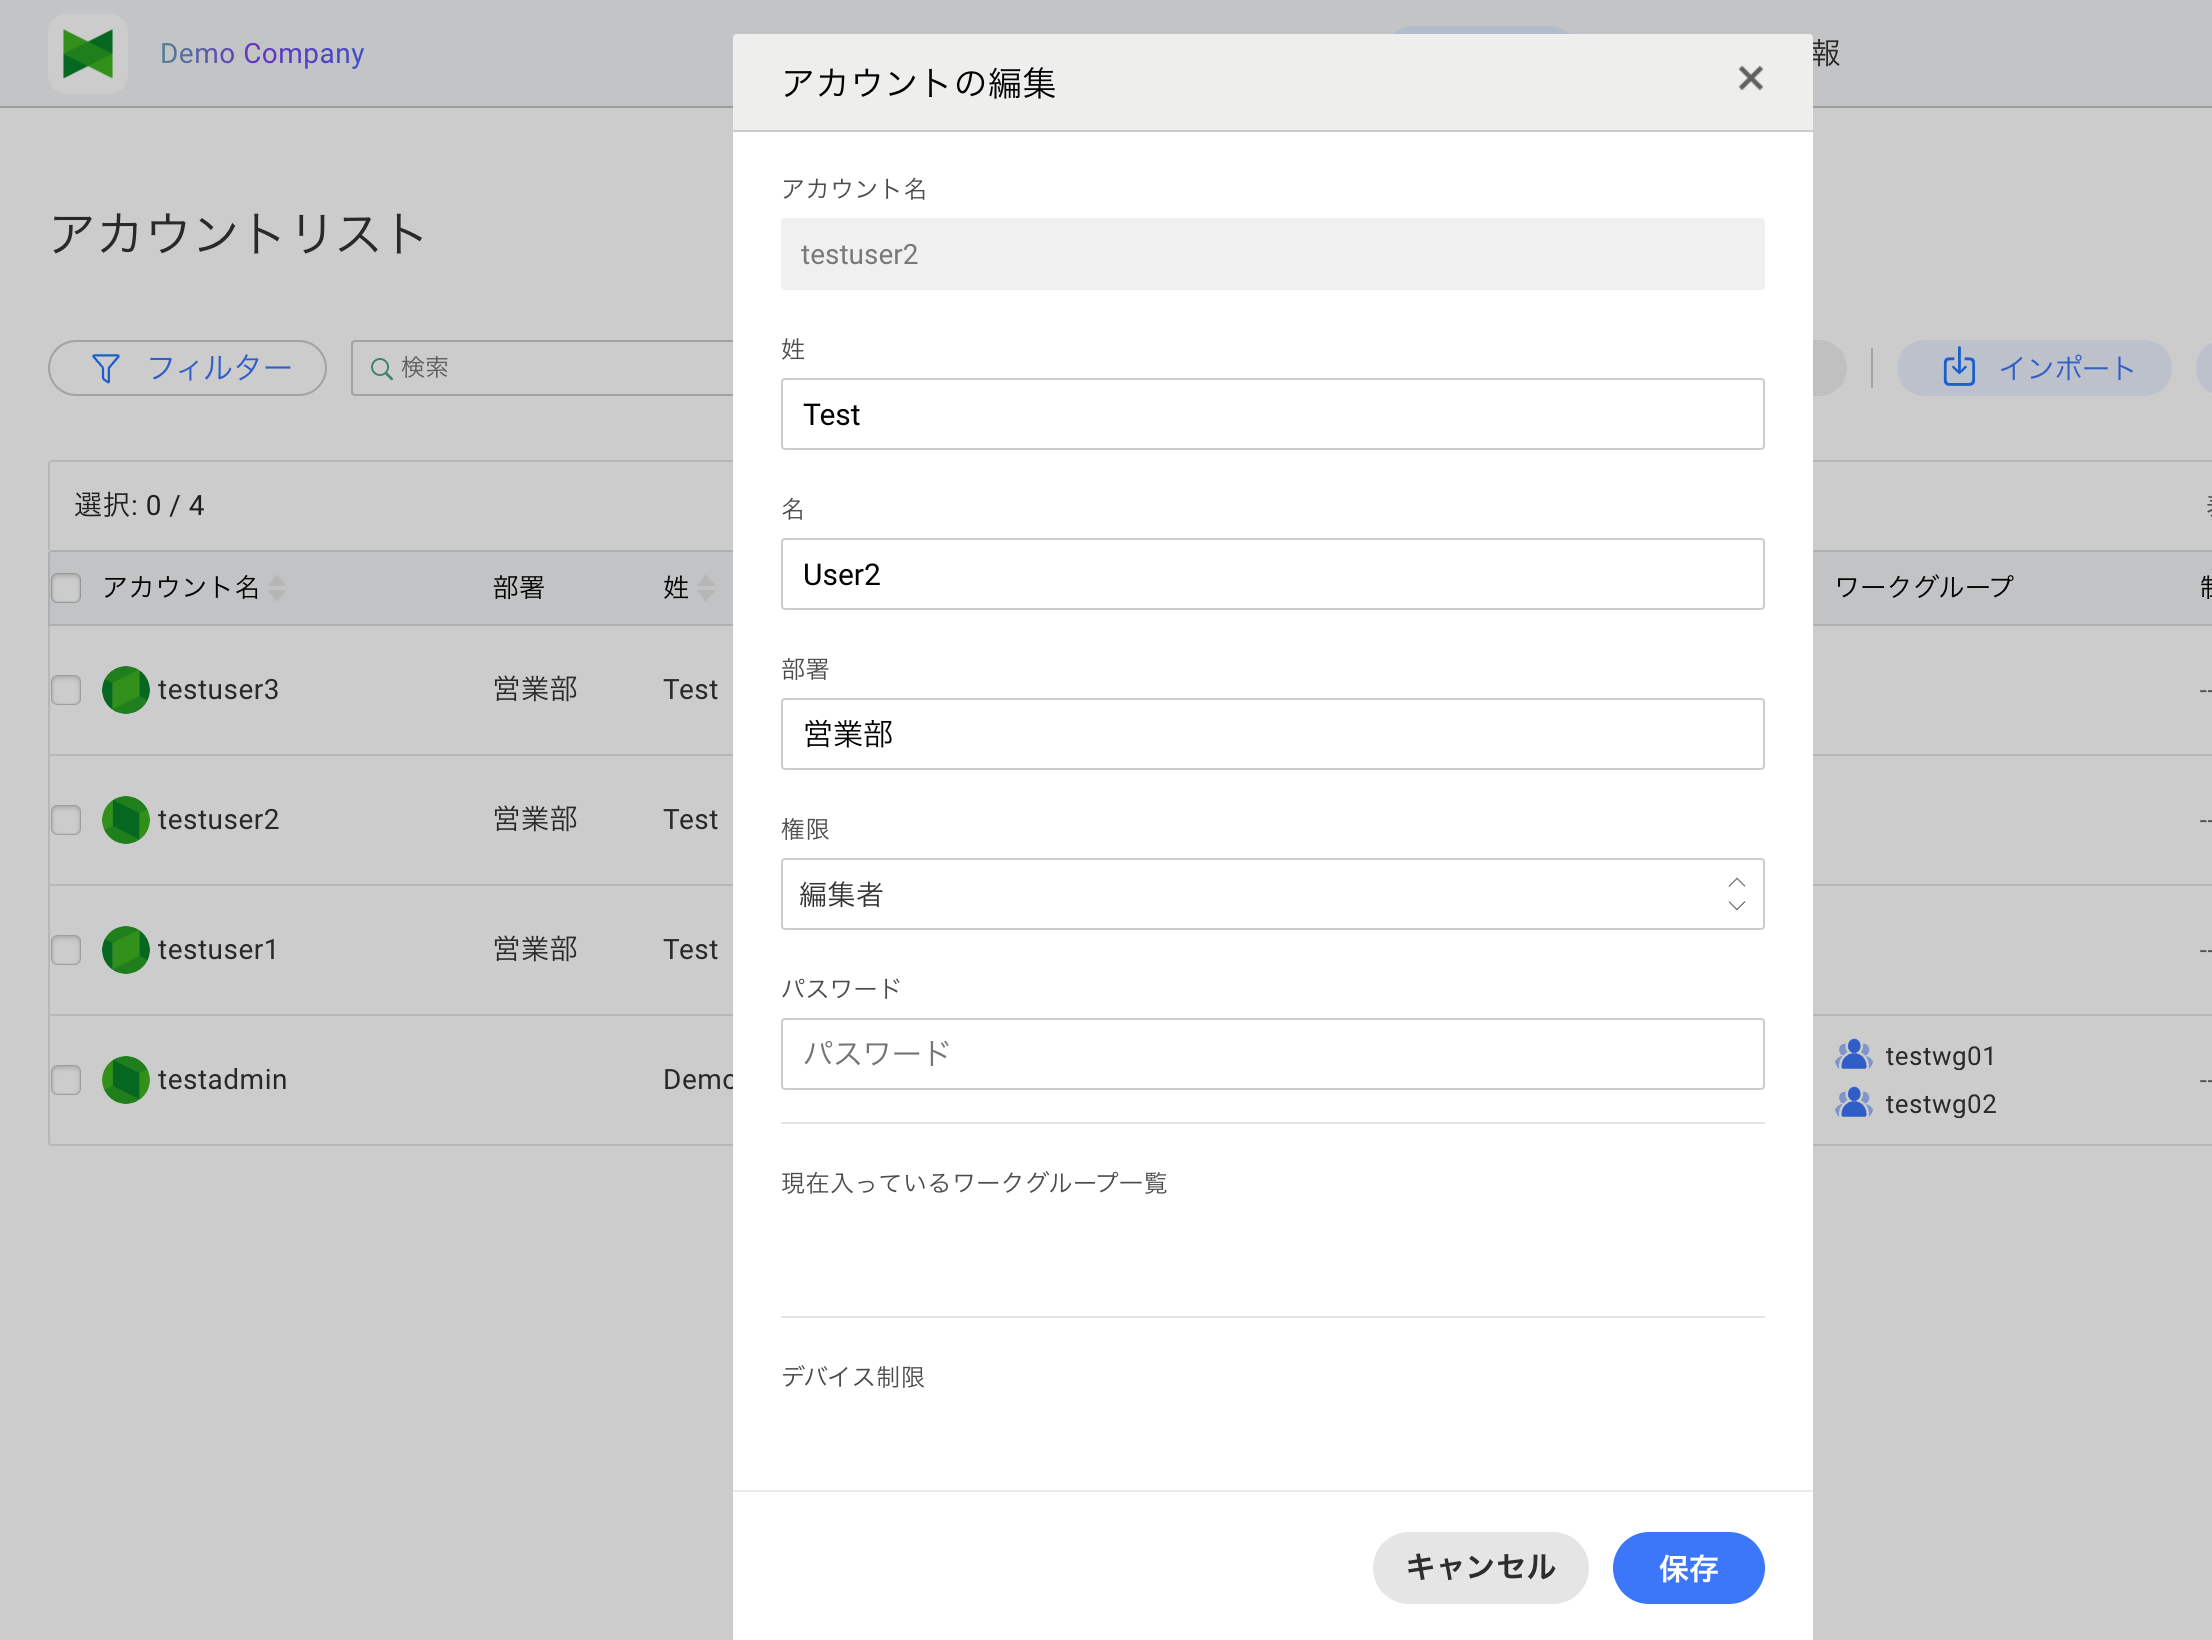Click the filter funnel icon
This screenshot has height=1640, width=2212.
point(106,369)
